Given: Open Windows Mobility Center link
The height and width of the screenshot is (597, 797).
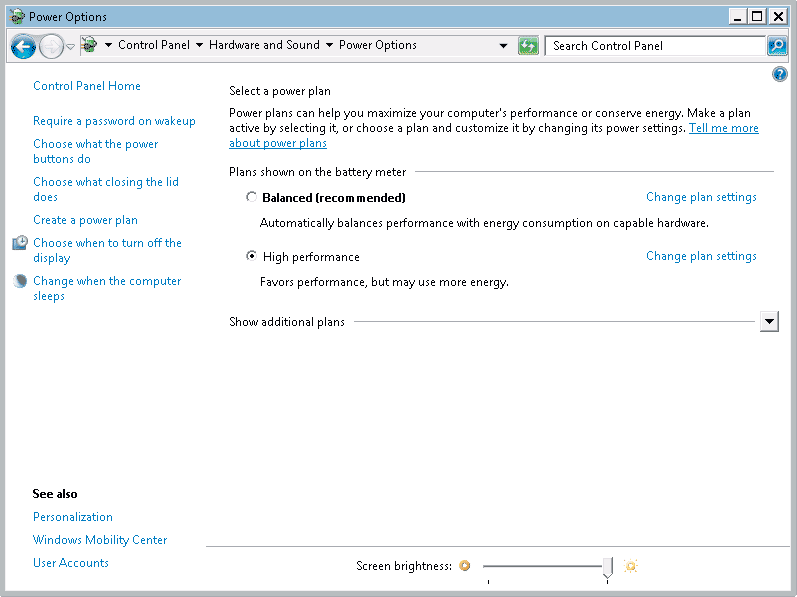Looking at the screenshot, I should point(100,540).
